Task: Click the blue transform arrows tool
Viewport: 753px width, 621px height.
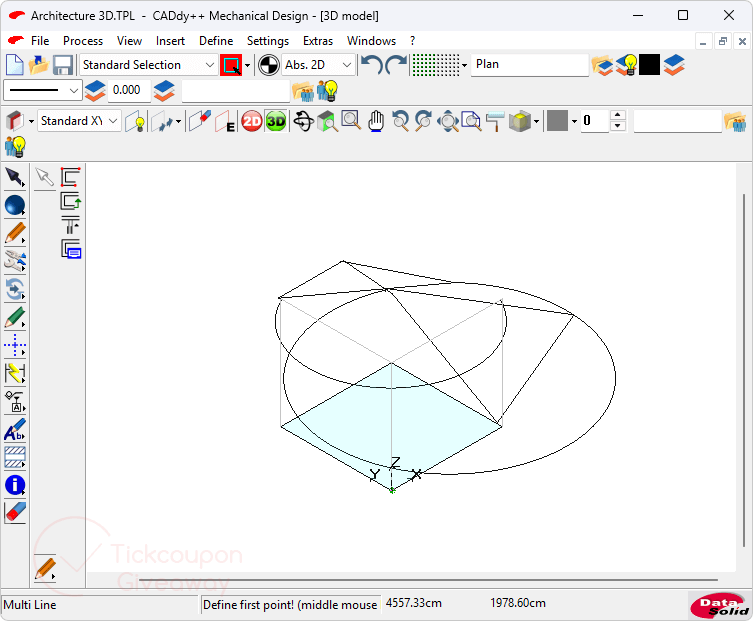Action: [x=15, y=289]
